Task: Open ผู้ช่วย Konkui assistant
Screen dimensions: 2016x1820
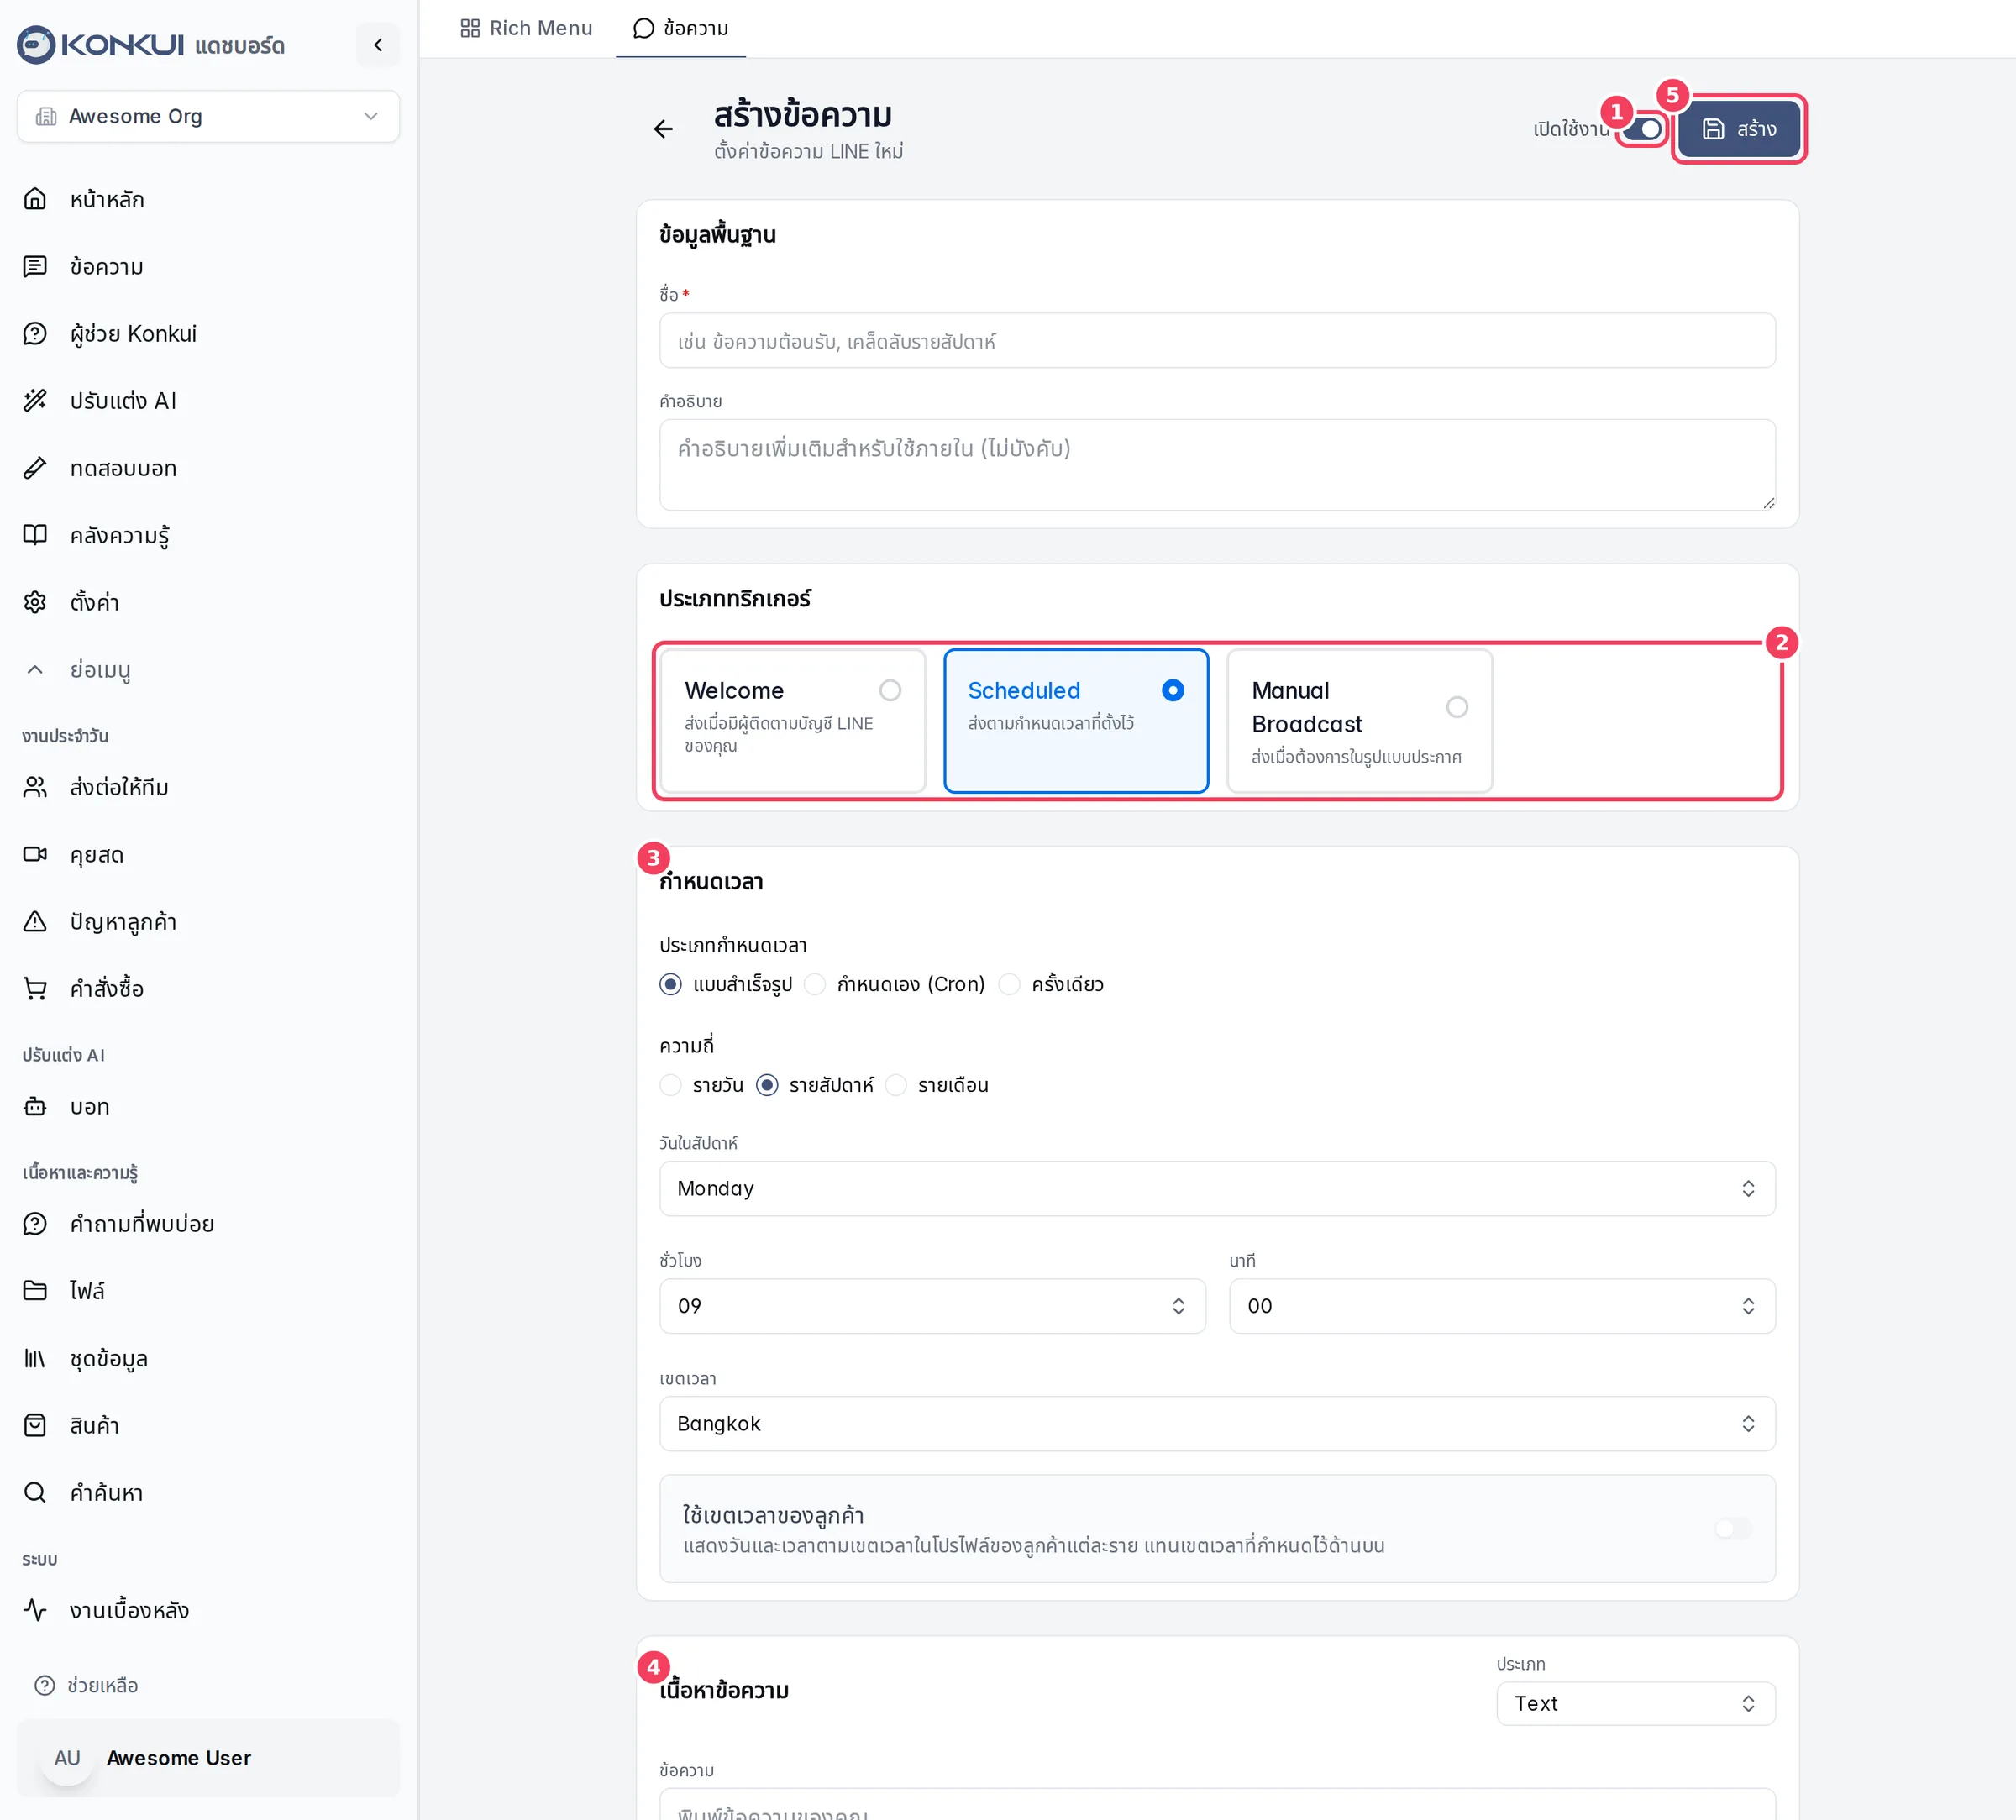Action: tap(208, 333)
